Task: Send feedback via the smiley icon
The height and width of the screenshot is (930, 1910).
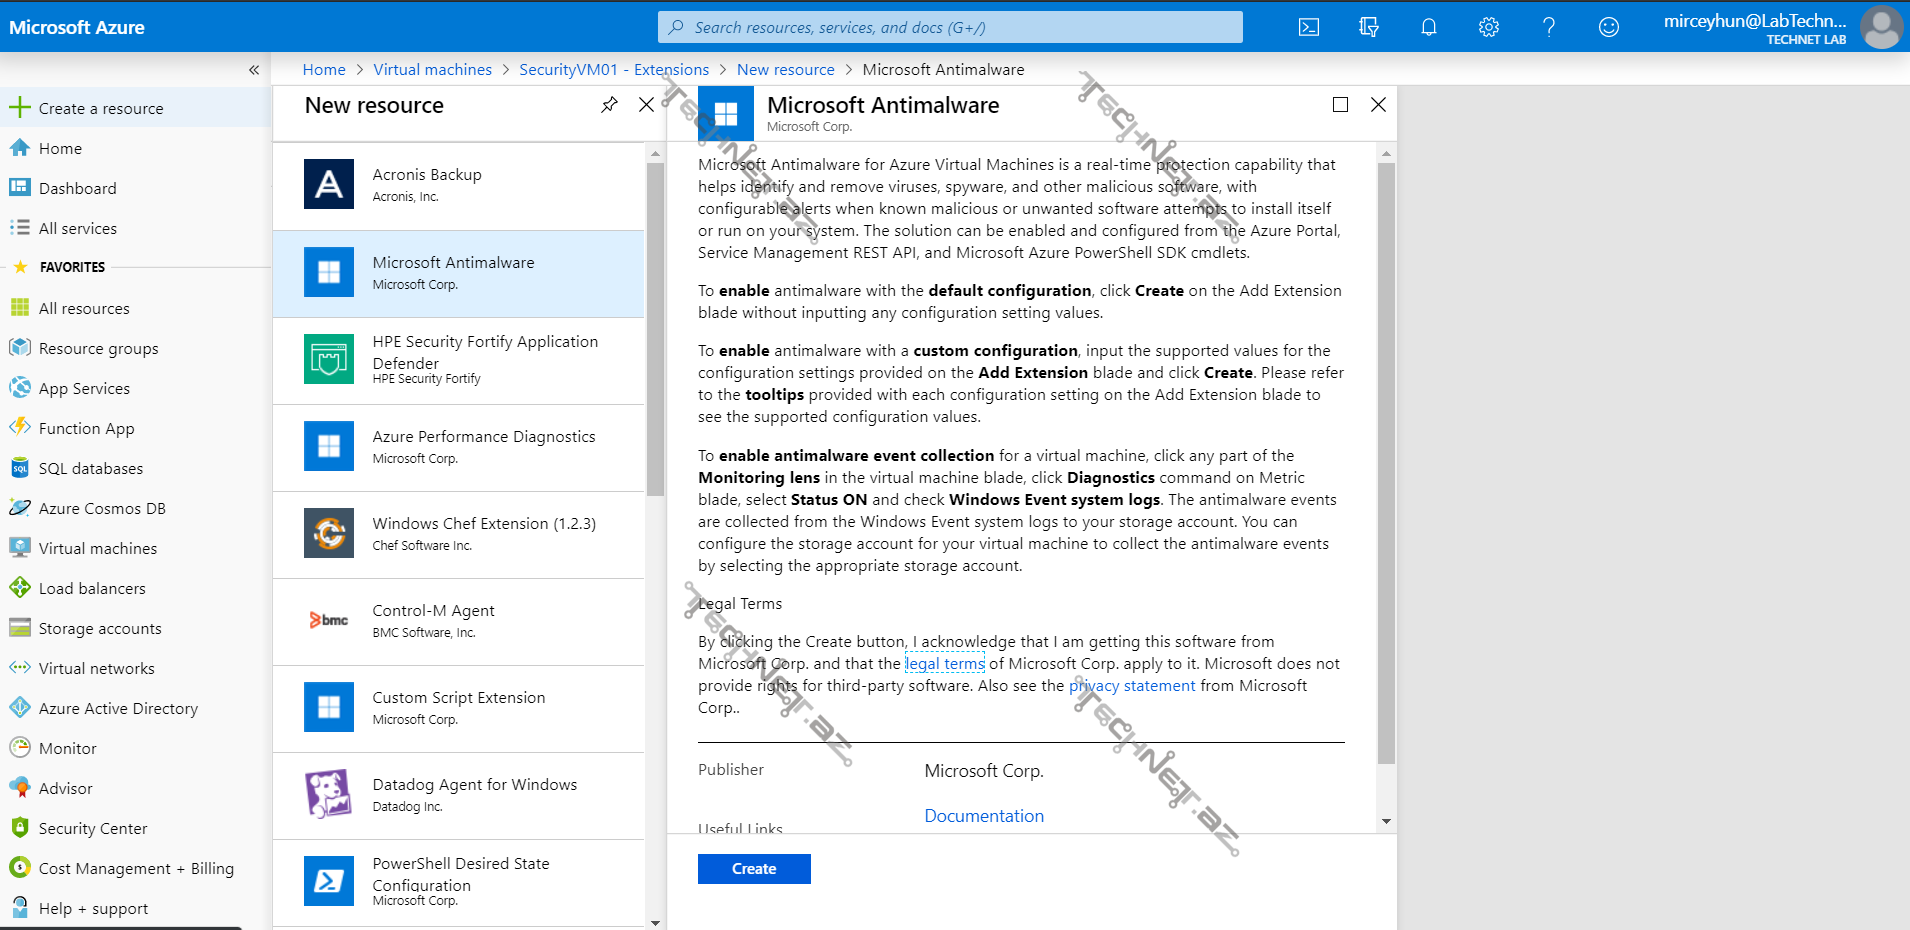Action: pyautogui.click(x=1608, y=27)
